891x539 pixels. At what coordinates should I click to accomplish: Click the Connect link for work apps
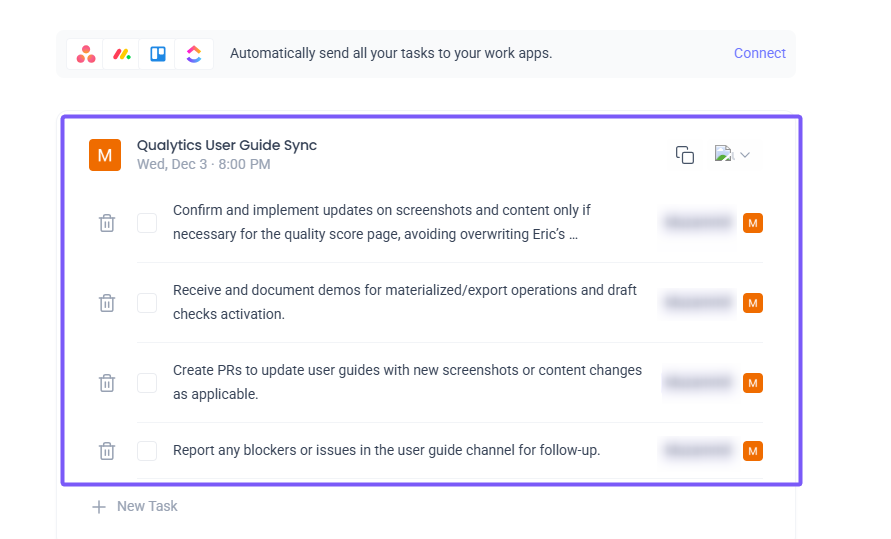pyautogui.click(x=759, y=54)
